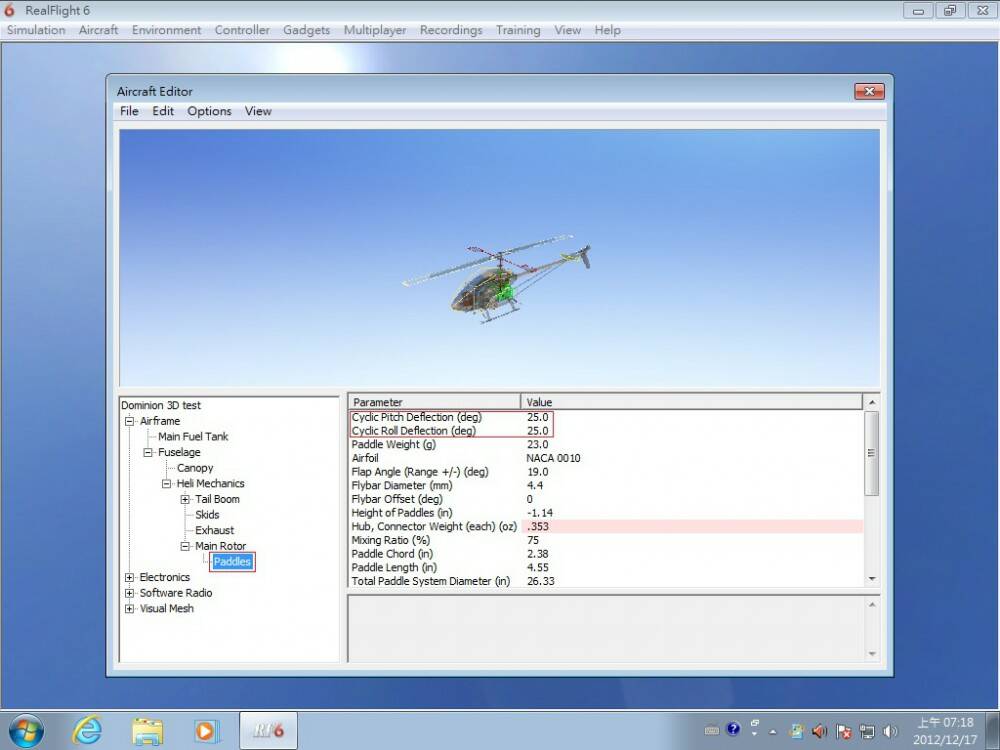
Task: Collapse the Airframe tree node
Action: point(129,421)
